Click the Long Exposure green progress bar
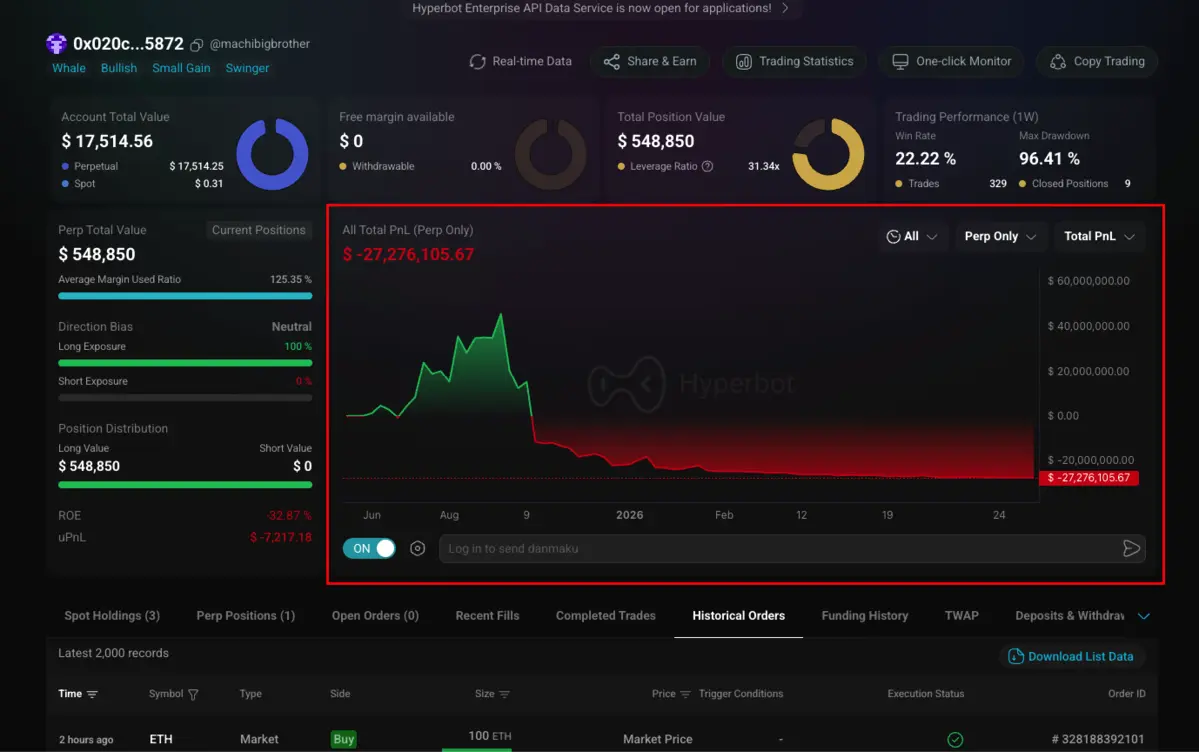Screen dimensions: 1199x752 [x=185, y=363]
